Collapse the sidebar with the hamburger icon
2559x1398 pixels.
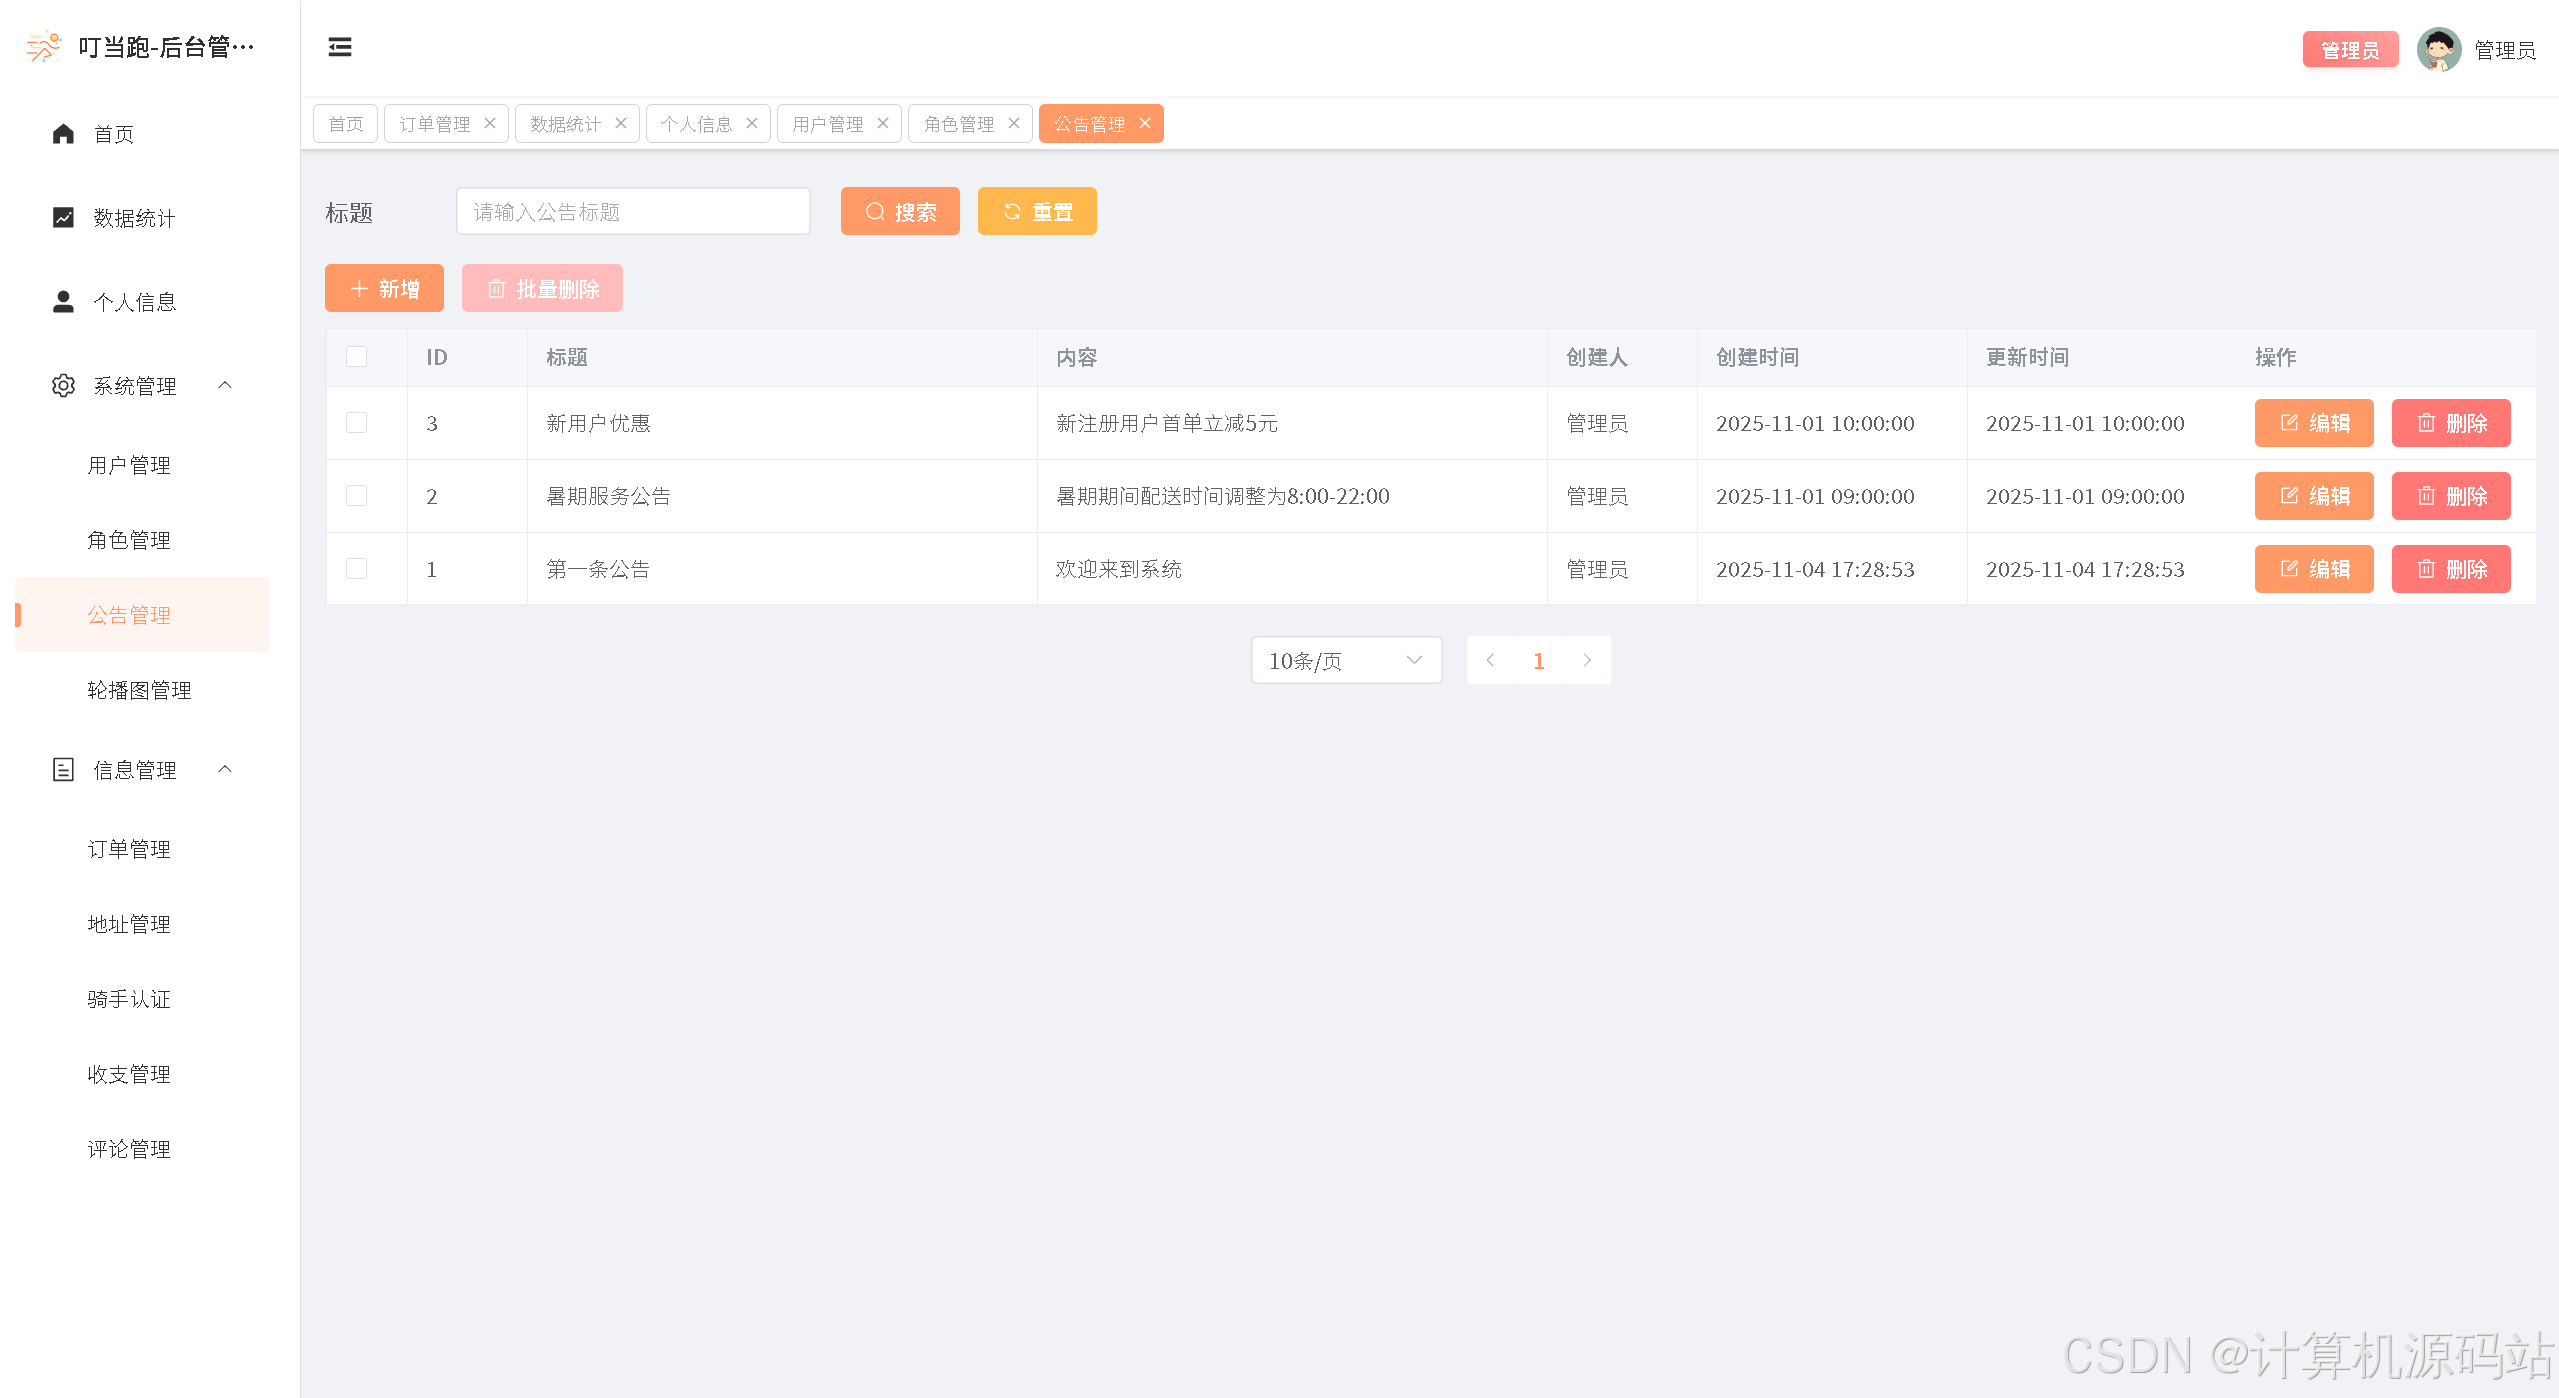[x=340, y=47]
